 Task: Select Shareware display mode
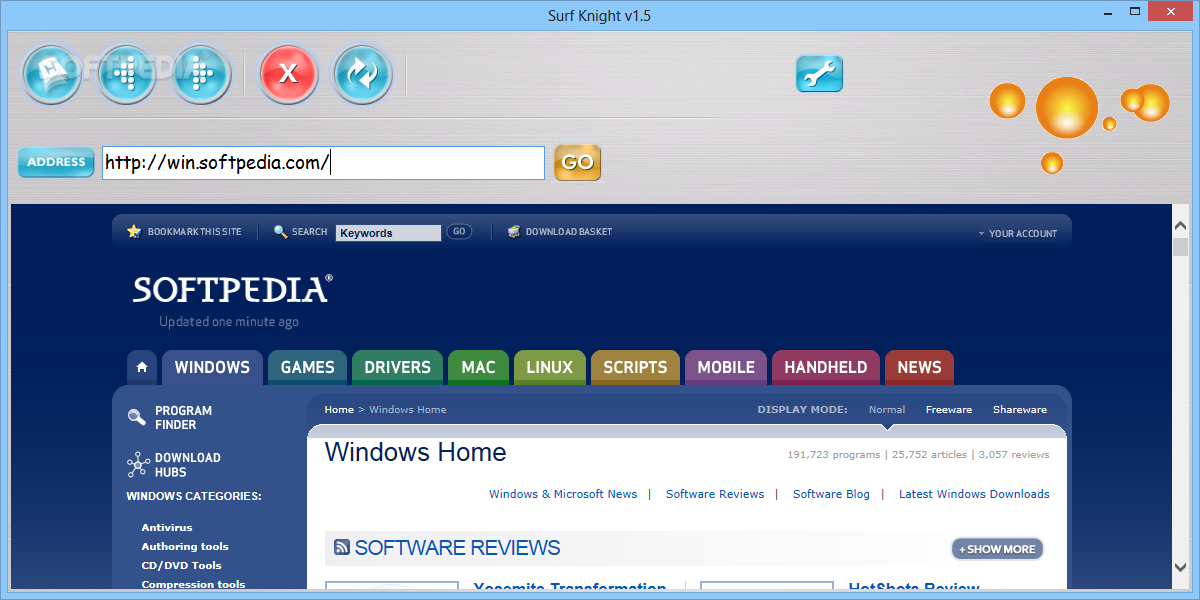[1020, 409]
